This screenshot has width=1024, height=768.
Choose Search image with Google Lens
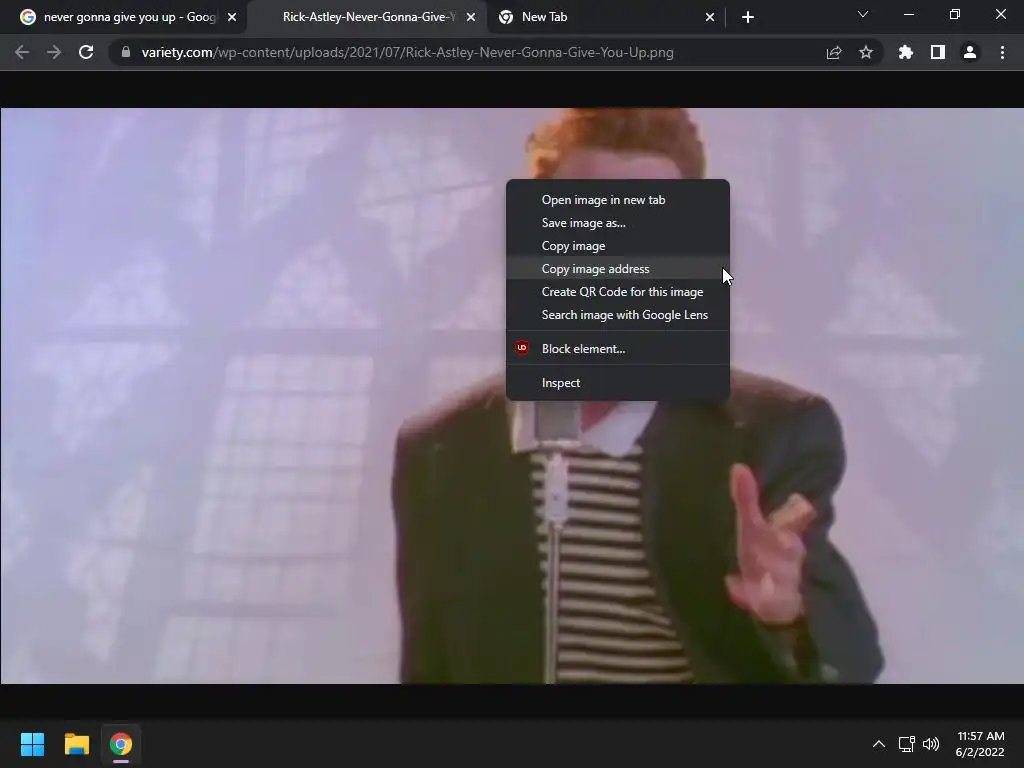(x=618, y=314)
